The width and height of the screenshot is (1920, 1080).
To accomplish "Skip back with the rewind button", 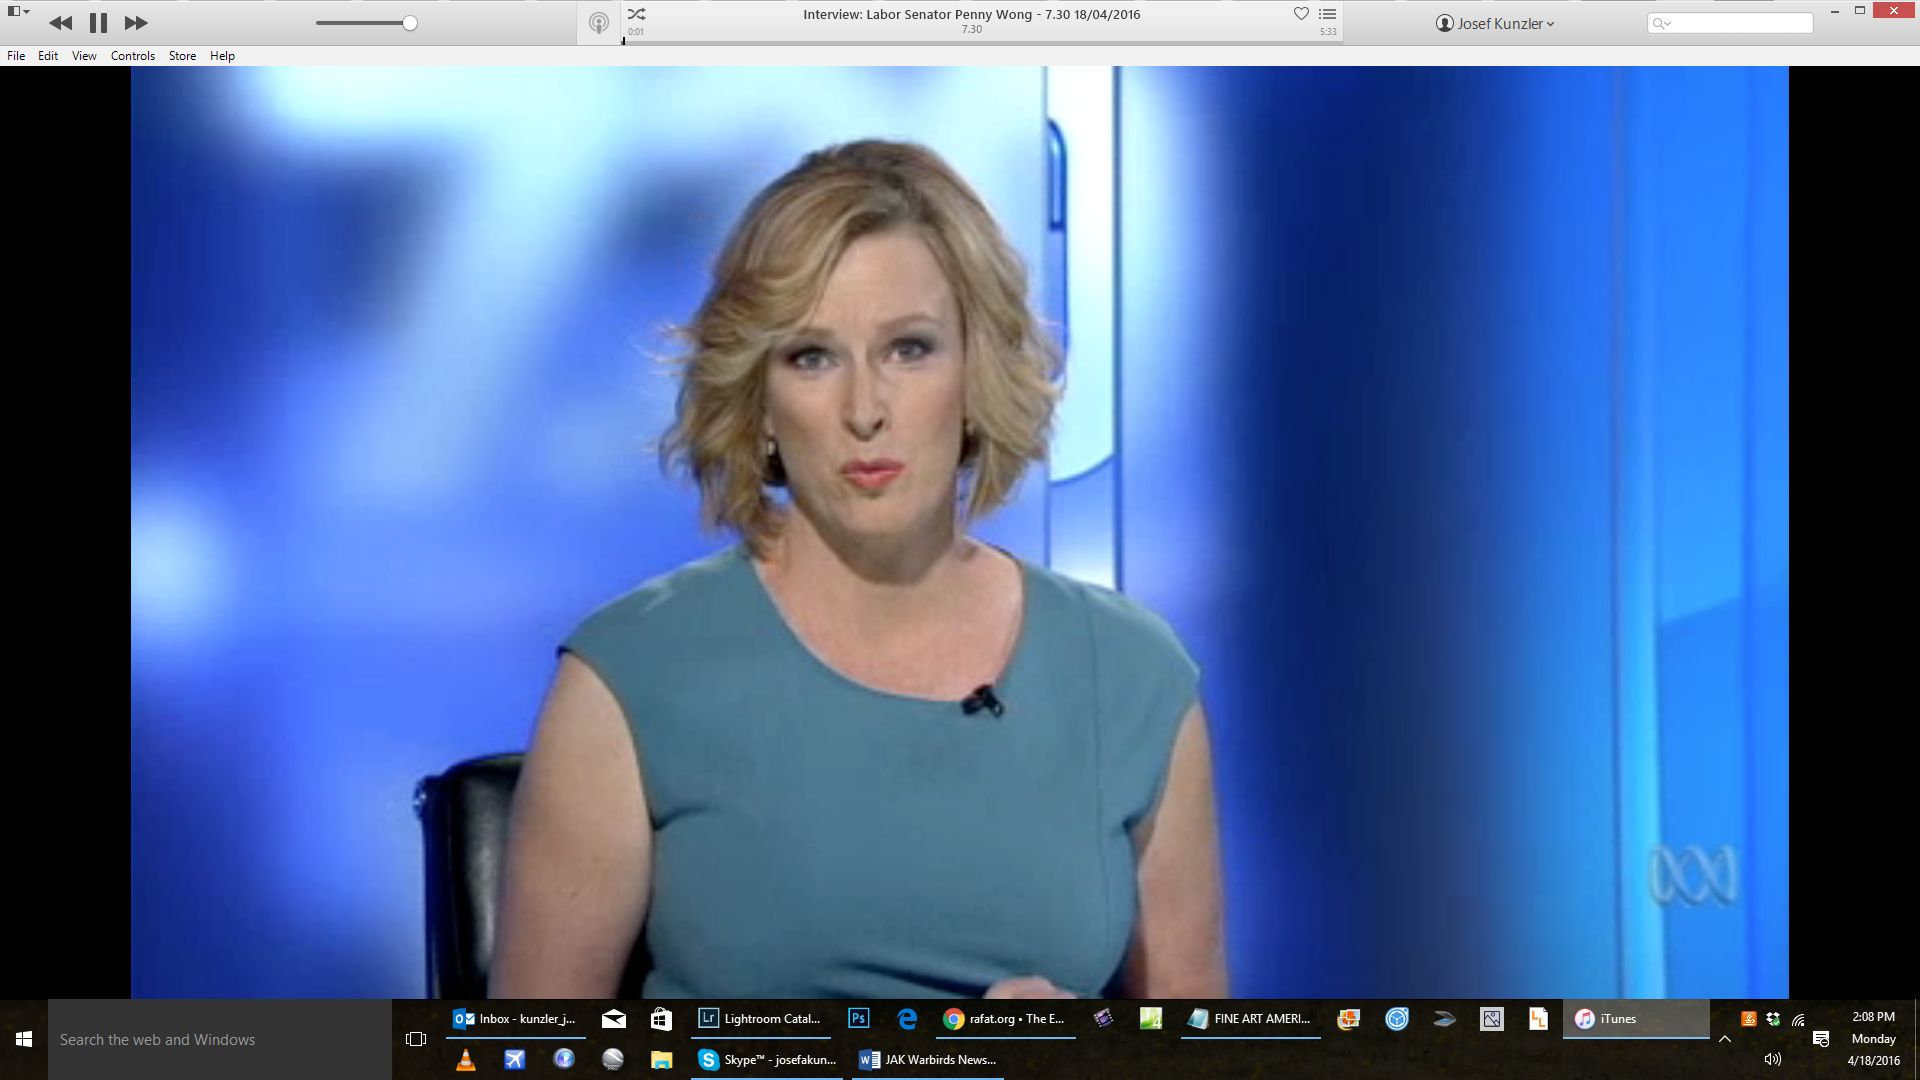I will click(60, 23).
